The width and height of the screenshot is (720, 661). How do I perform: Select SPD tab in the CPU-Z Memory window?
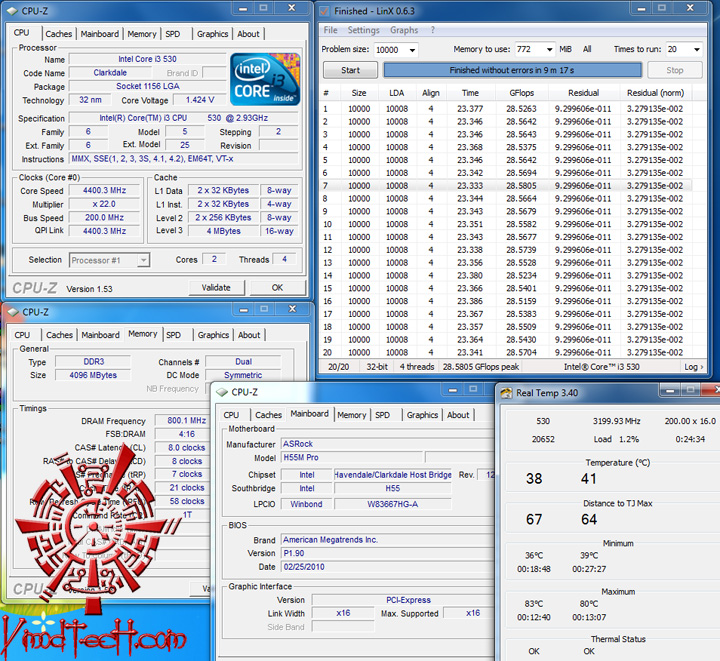(174, 335)
